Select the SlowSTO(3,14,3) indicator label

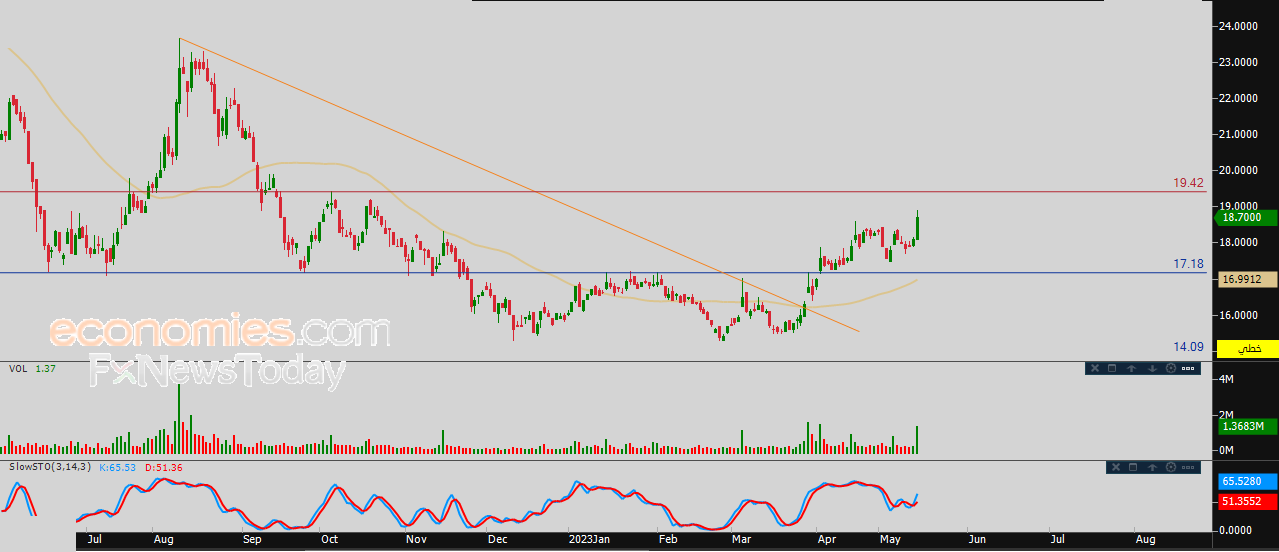[50, 467]
